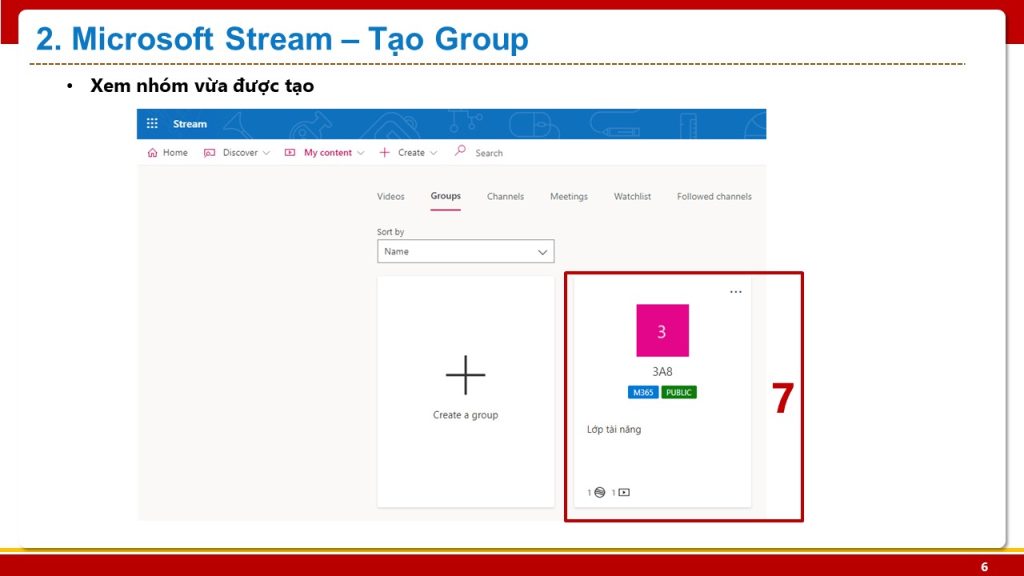
Task: Select the Groups tab
Action: tap(445, 196)
